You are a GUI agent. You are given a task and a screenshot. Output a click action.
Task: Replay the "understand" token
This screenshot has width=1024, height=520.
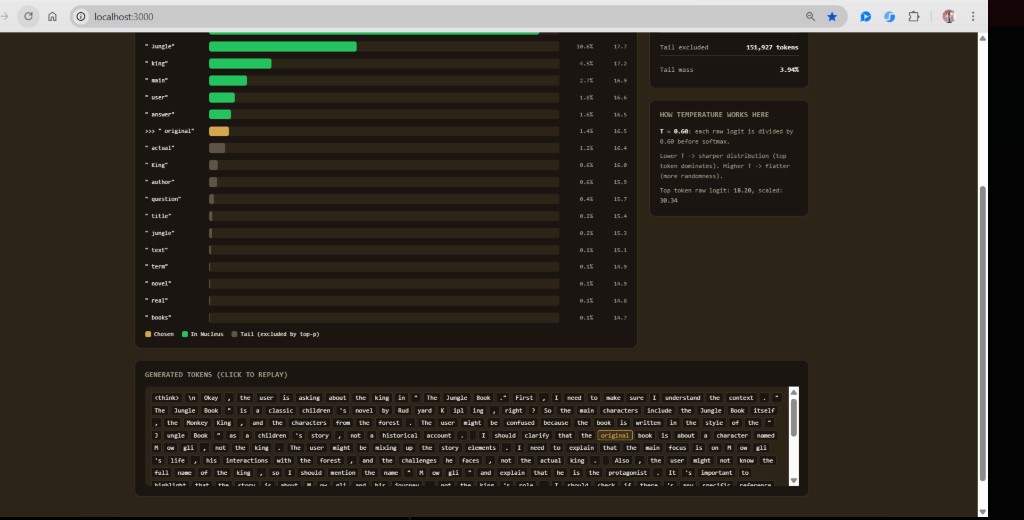[684, 398]
